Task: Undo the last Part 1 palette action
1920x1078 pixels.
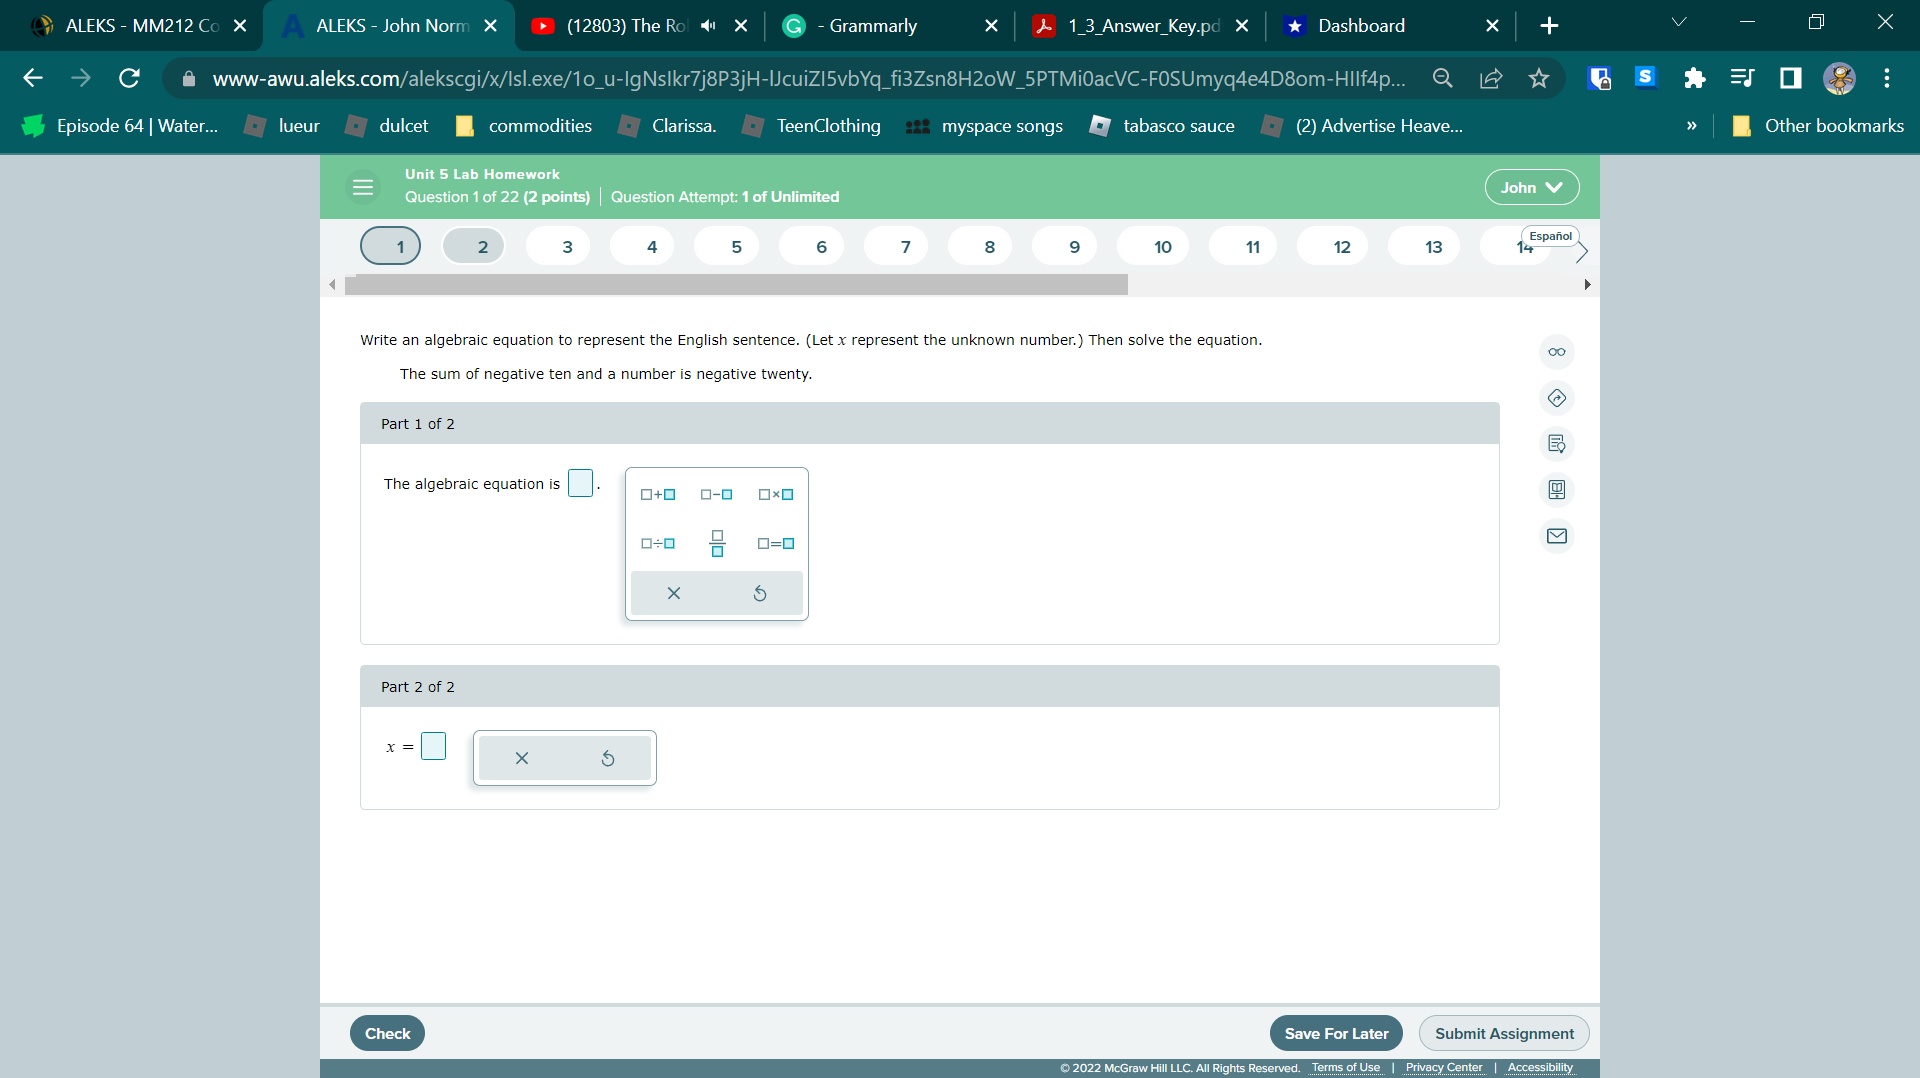Action: click(760, 593)
